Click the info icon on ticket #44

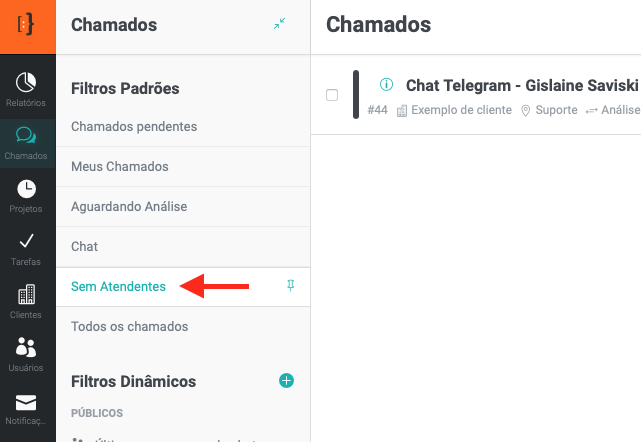[387, 84]
